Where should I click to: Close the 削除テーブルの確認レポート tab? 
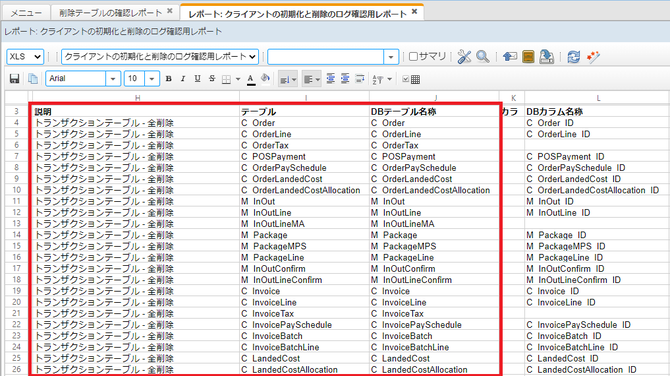click(170, 12)
